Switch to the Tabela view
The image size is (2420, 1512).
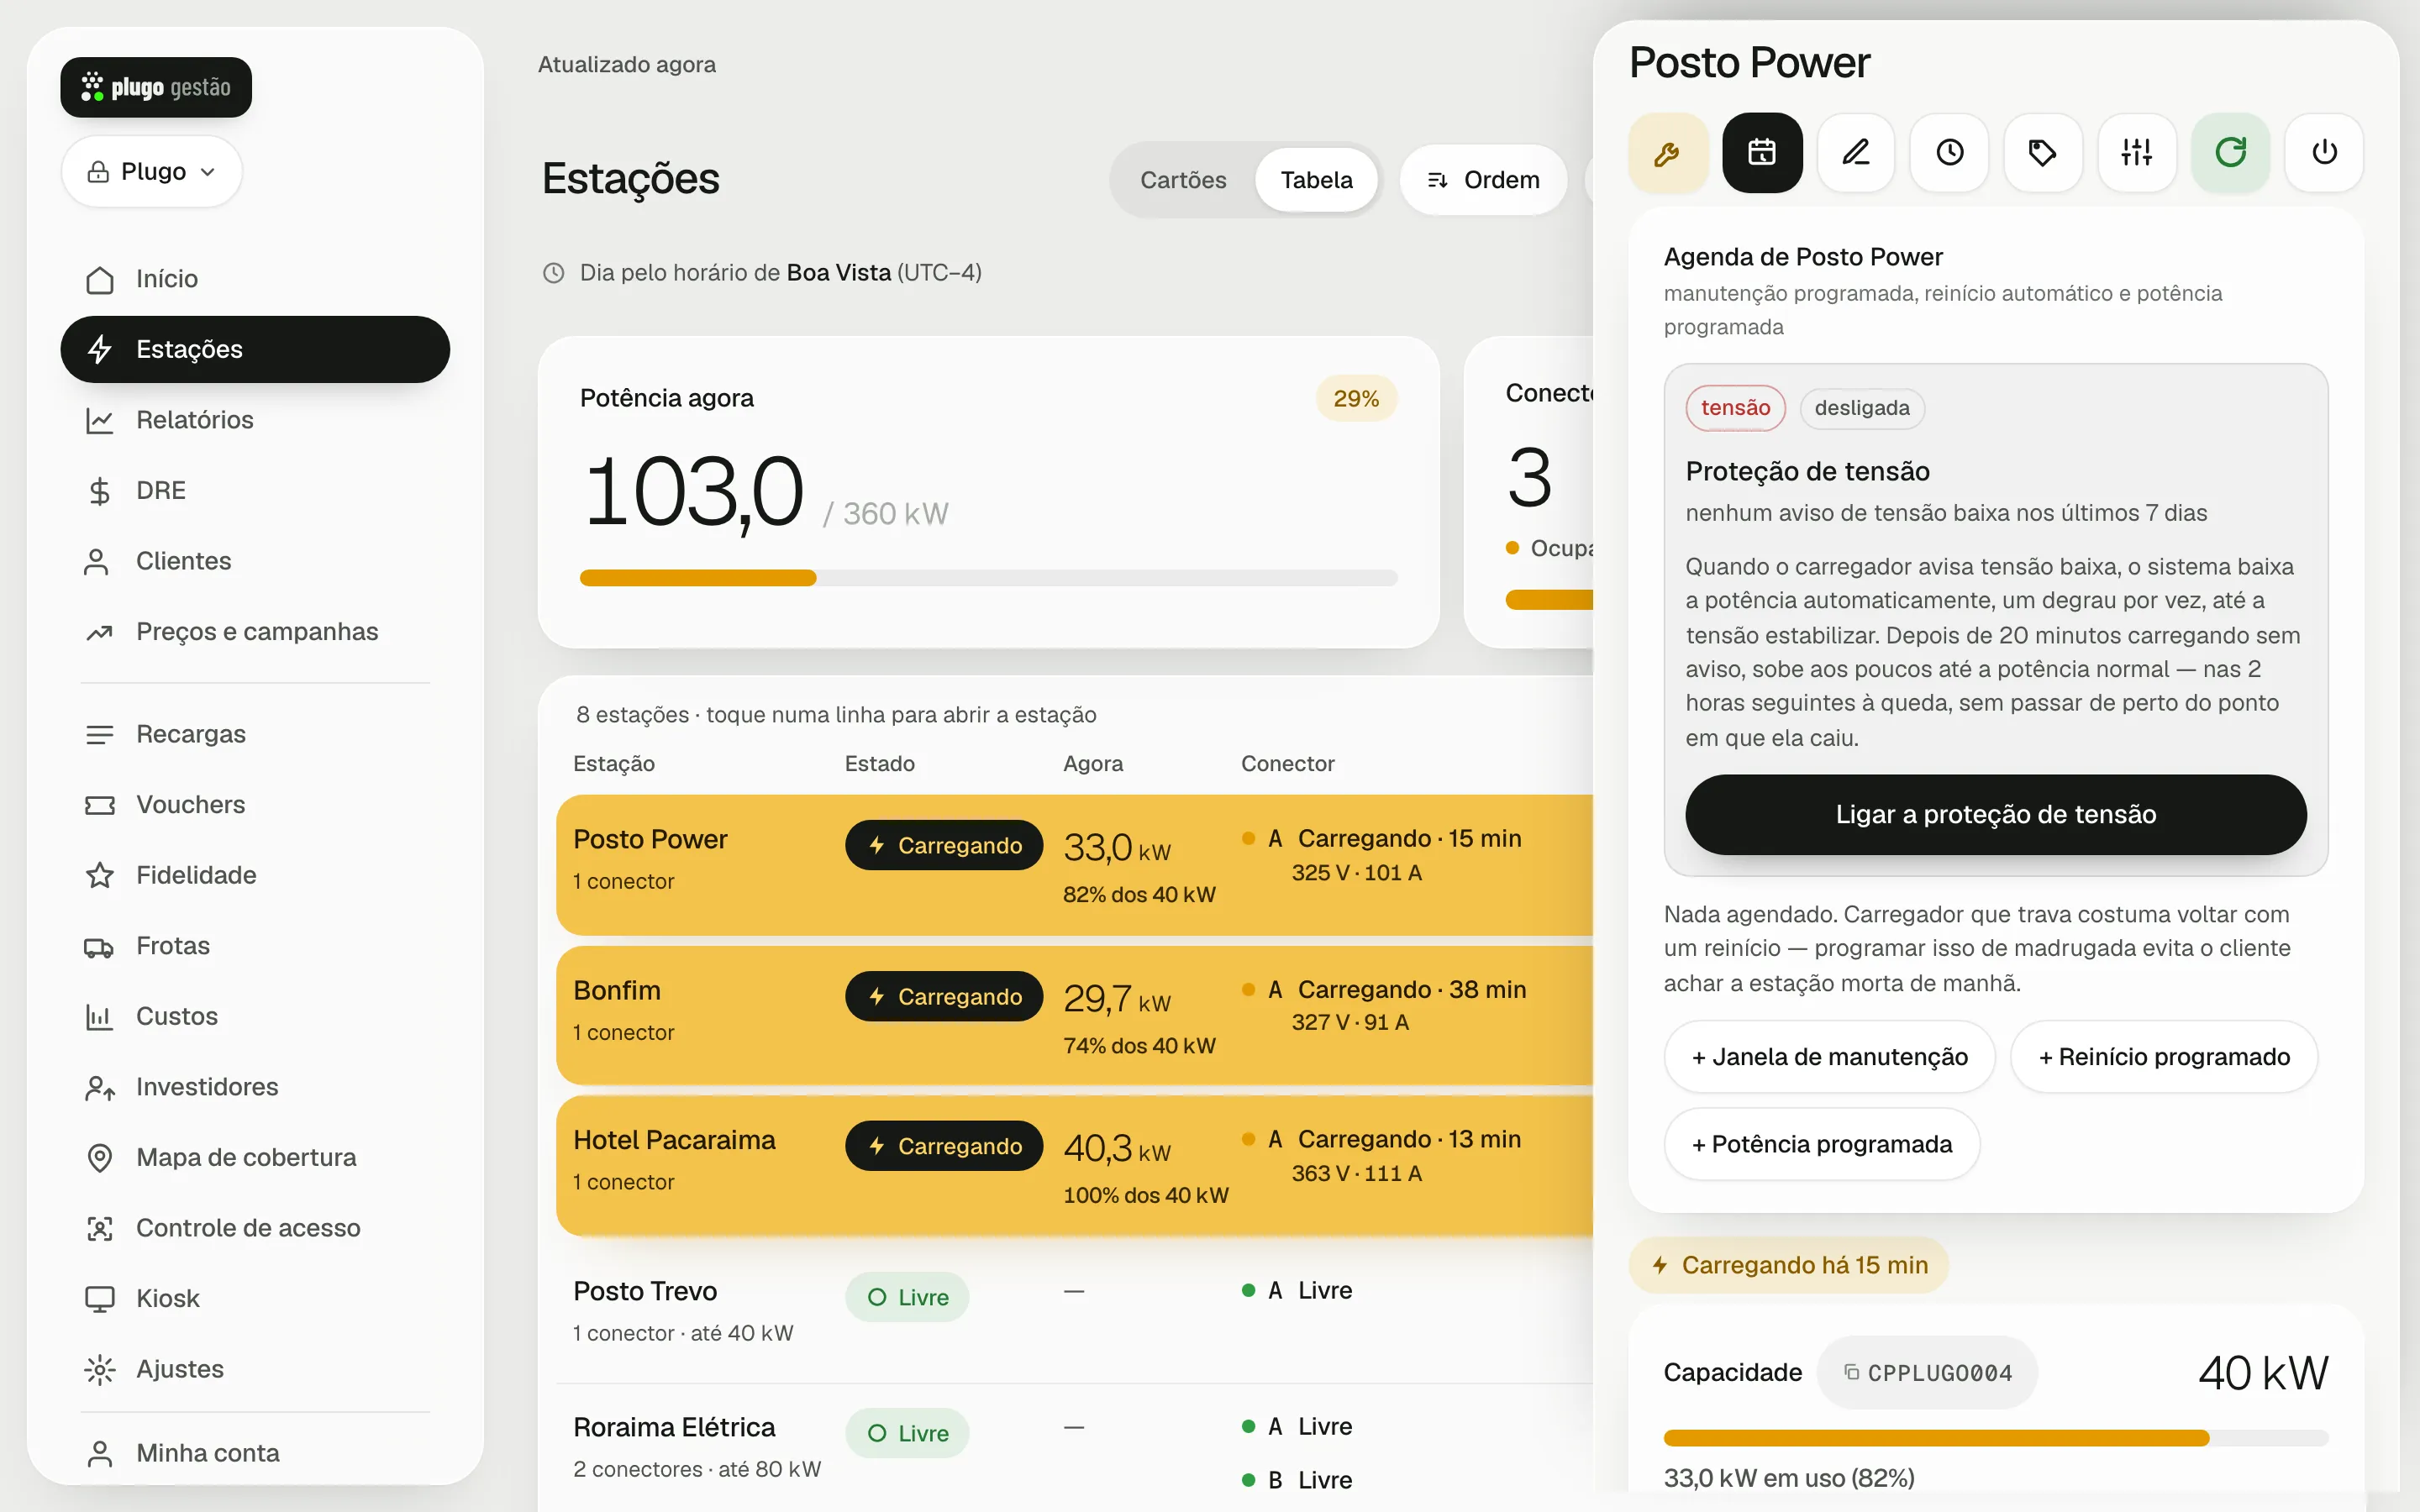click(x=1316, y=180)
